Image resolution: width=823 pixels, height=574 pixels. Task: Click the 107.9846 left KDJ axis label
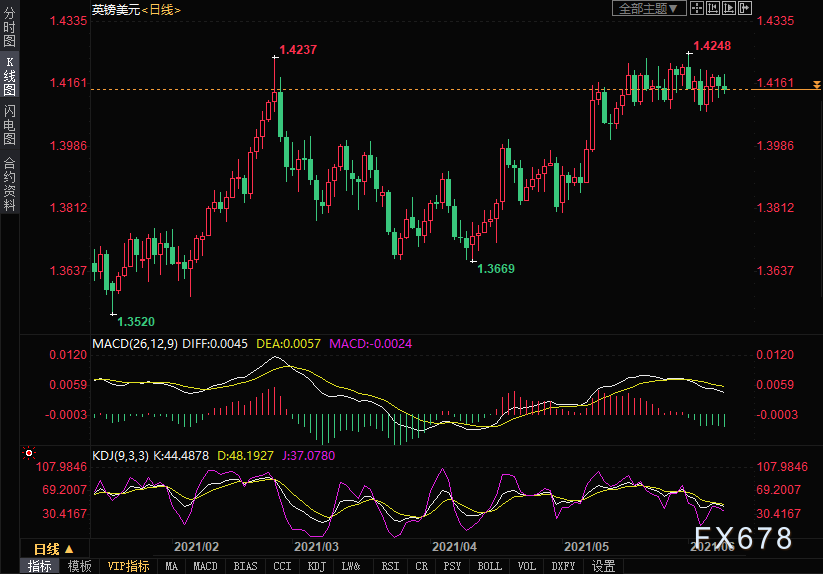click(x=61, y=466)
